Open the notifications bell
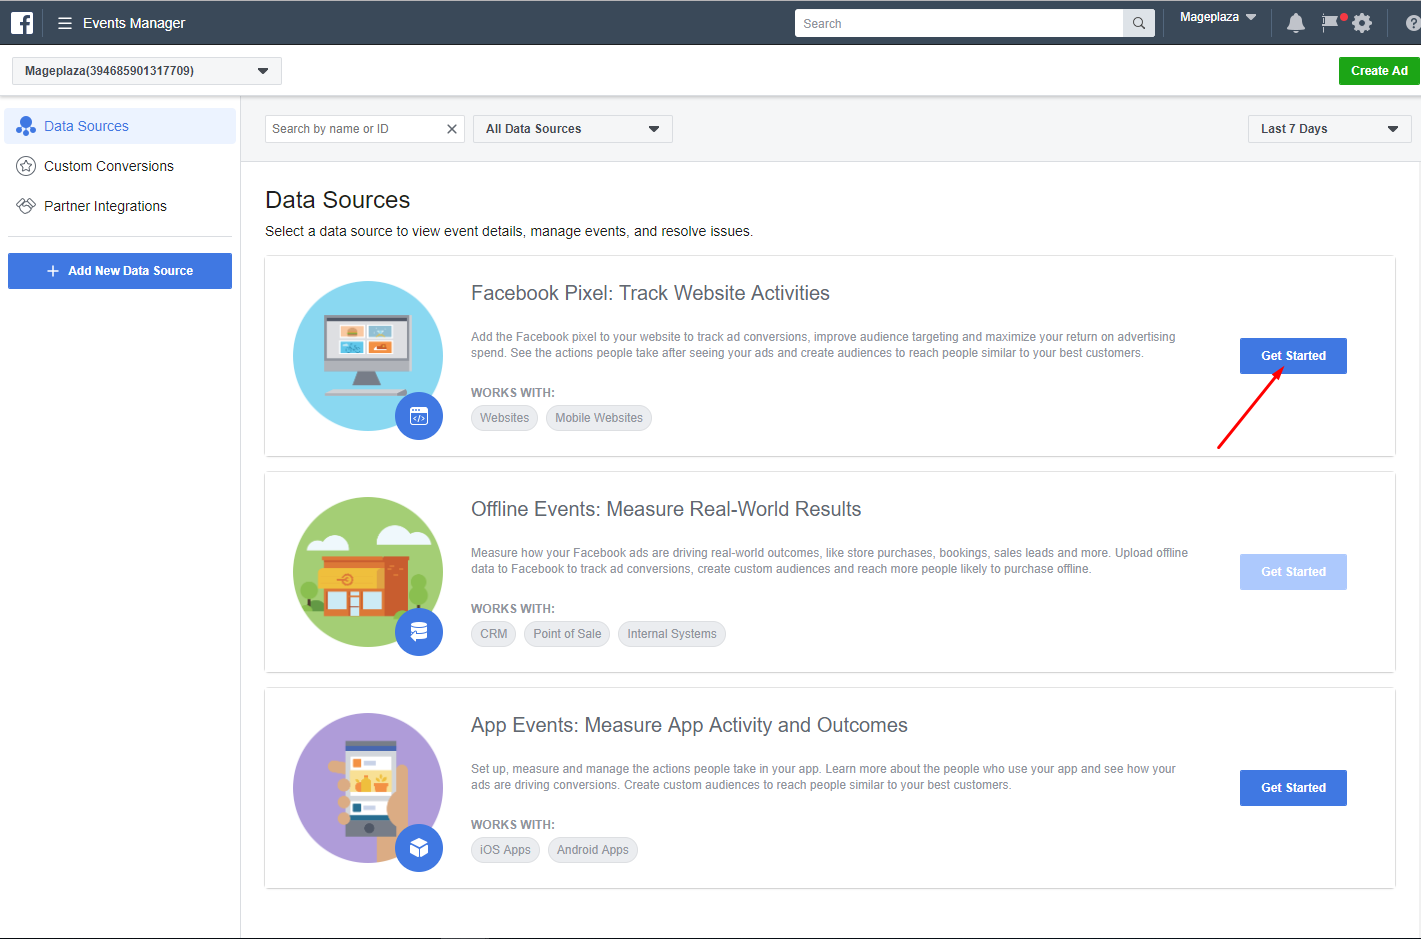1421x939 pixels. pos(1295,23)
